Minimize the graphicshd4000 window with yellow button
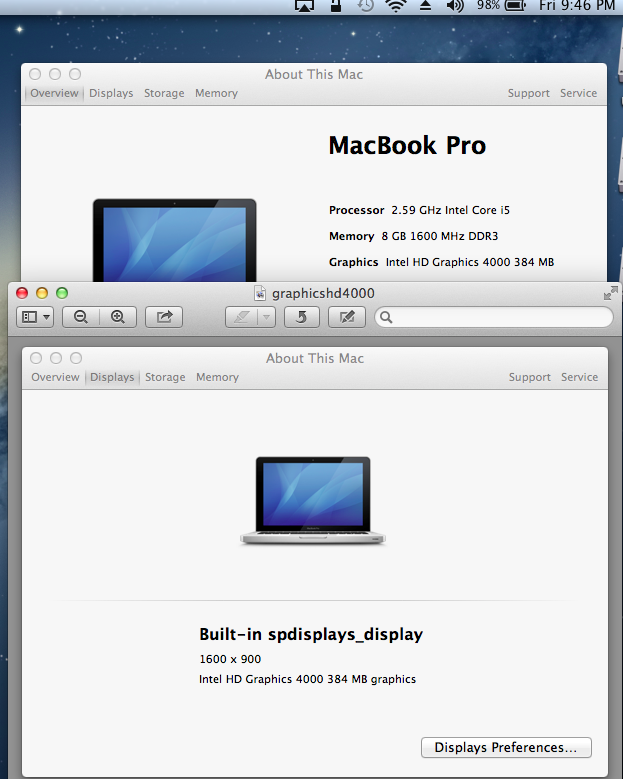This screenshot has width=623, height=779. click(x=42, y=293)
